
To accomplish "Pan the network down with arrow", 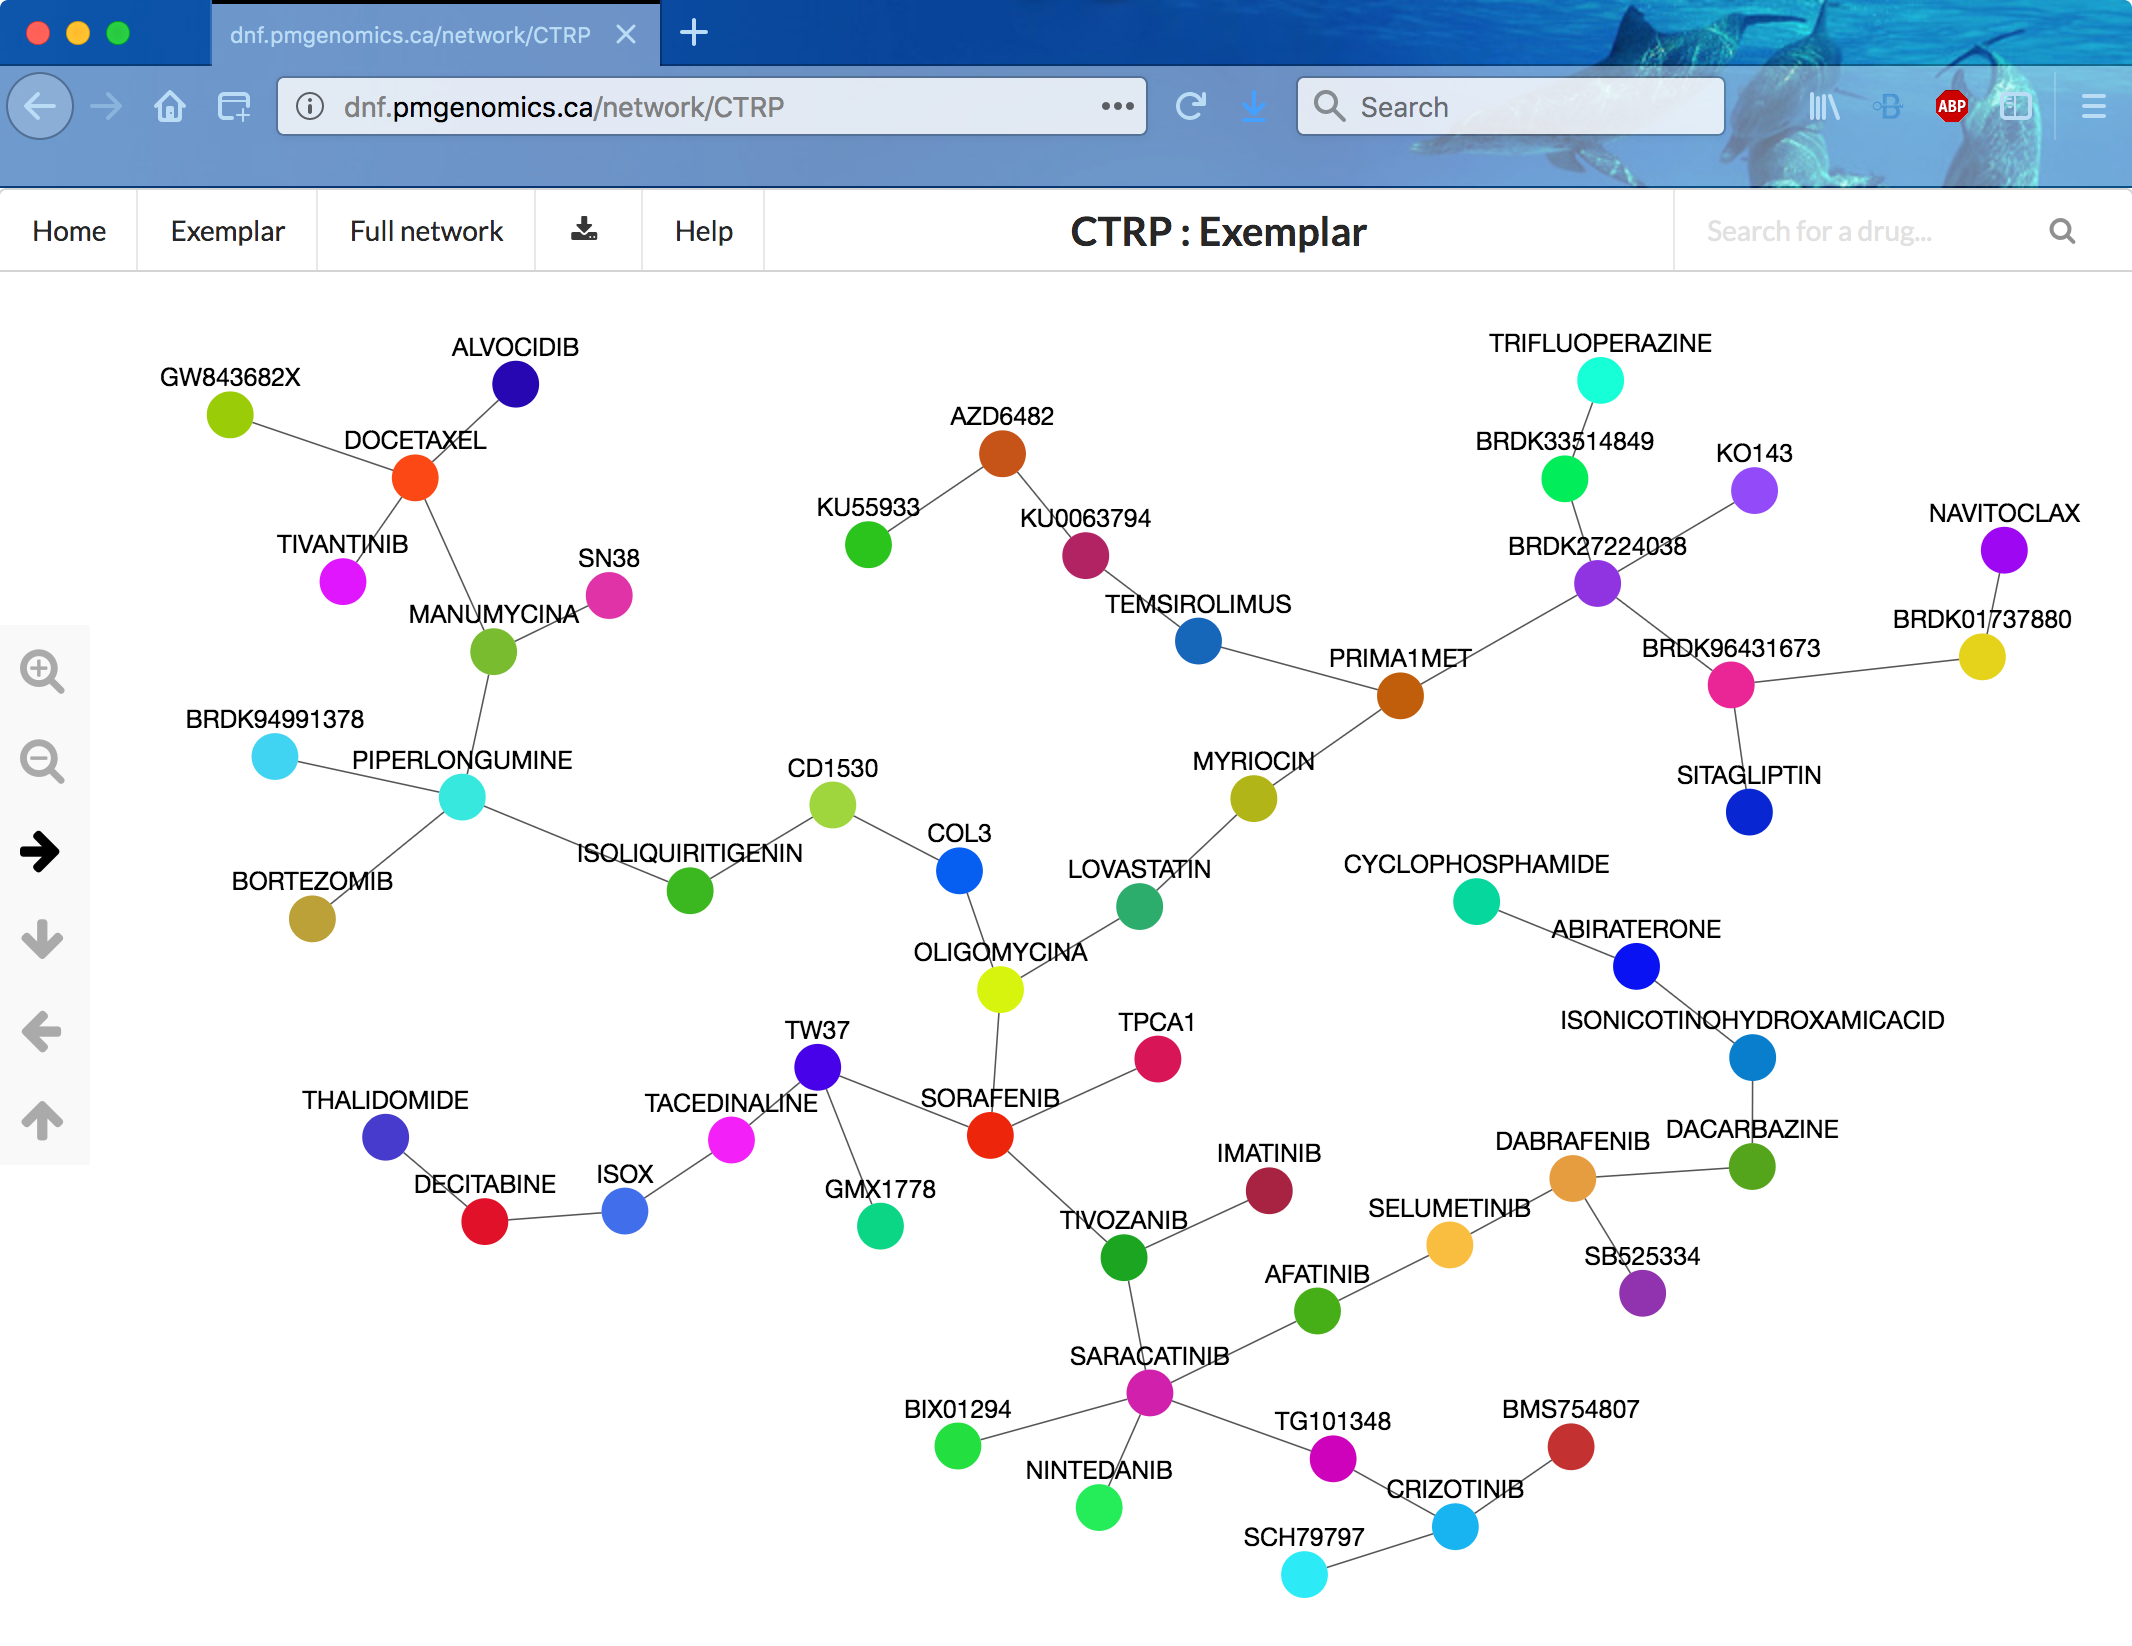I will [x=42, y=939].
